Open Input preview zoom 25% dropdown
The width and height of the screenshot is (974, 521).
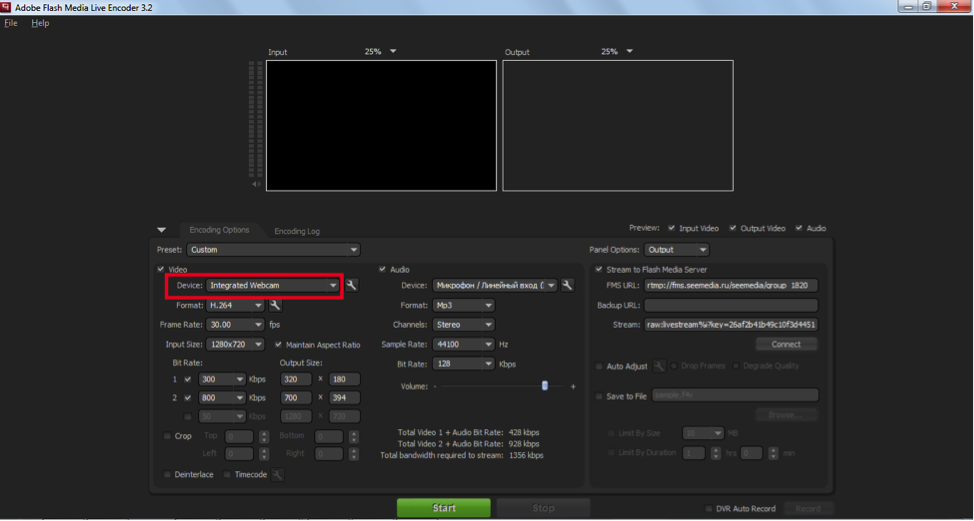(380, 52)
